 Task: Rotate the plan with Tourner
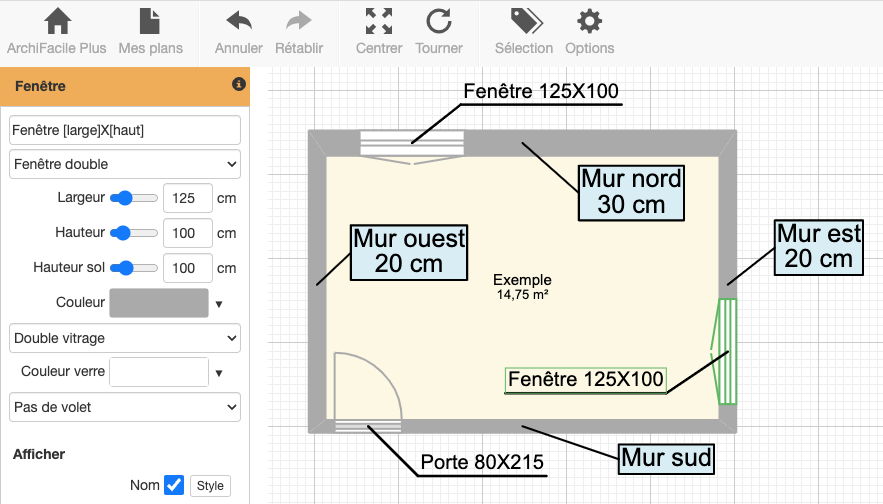(x=439, y=22)
